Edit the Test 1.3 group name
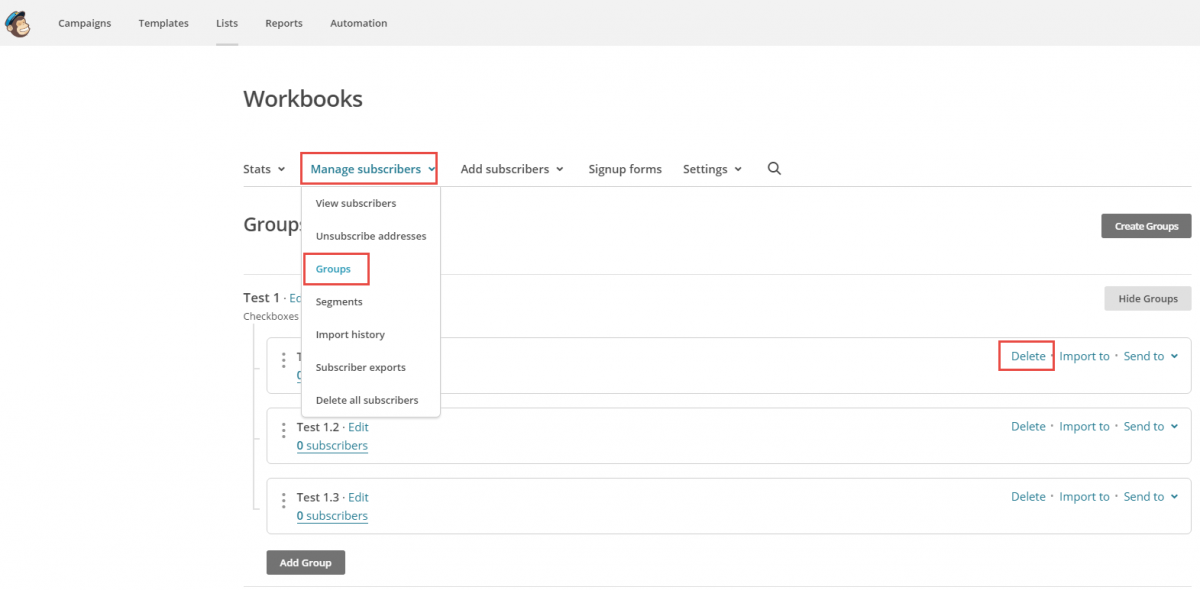Viewport: 1200px width, 590px height. pos(358,497)
